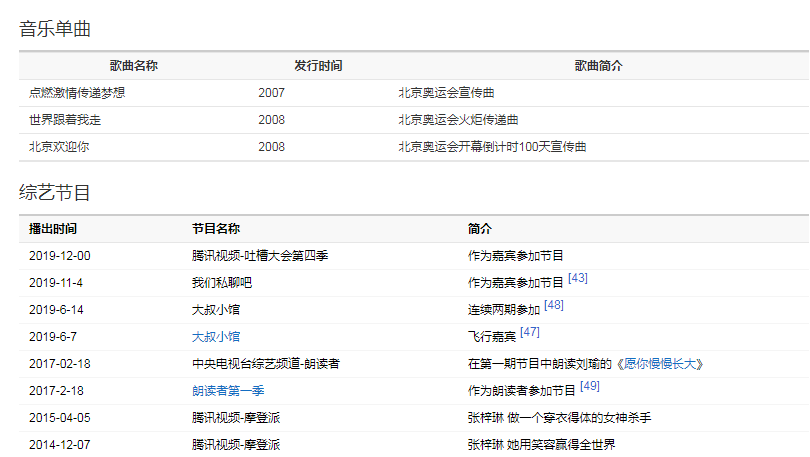This screenshot has height=457, width=810.
Task: Select the song 北京欢迎你 cell
Action: tap(60, 147)
